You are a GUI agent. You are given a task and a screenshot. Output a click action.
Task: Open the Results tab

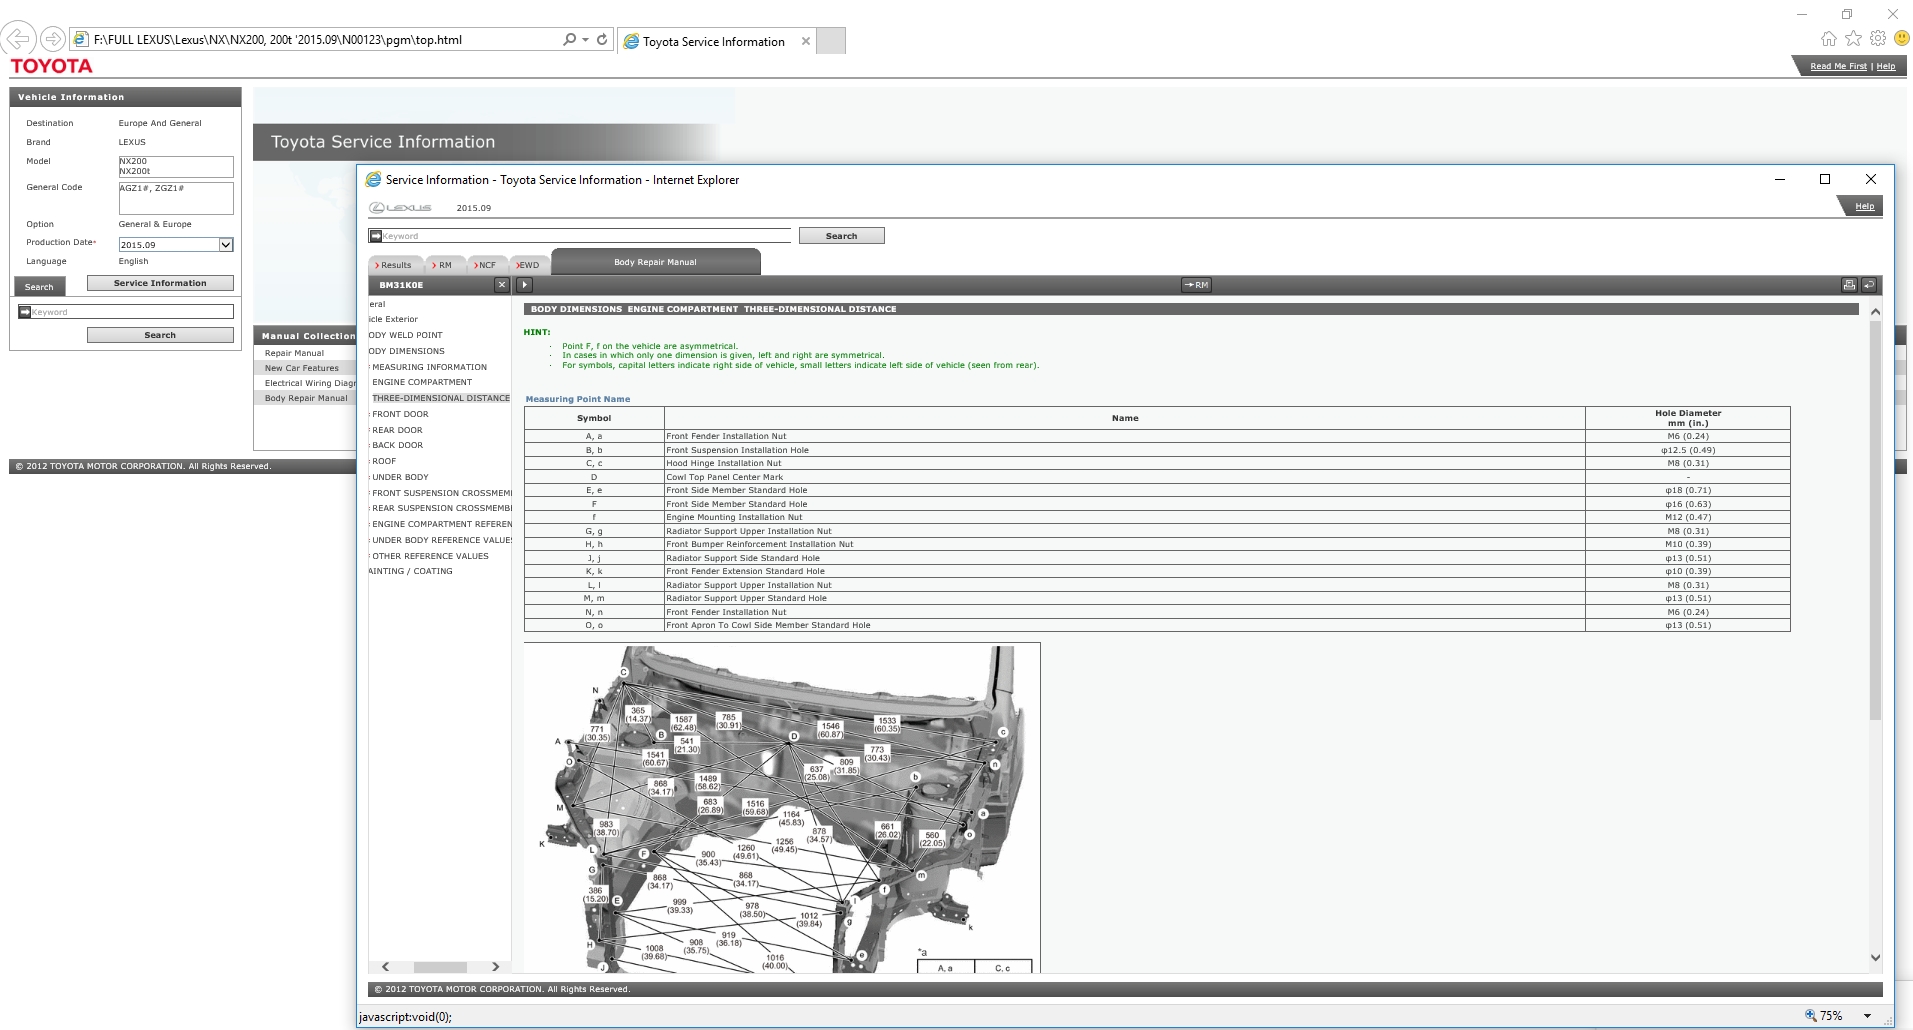tap(395, 265)
